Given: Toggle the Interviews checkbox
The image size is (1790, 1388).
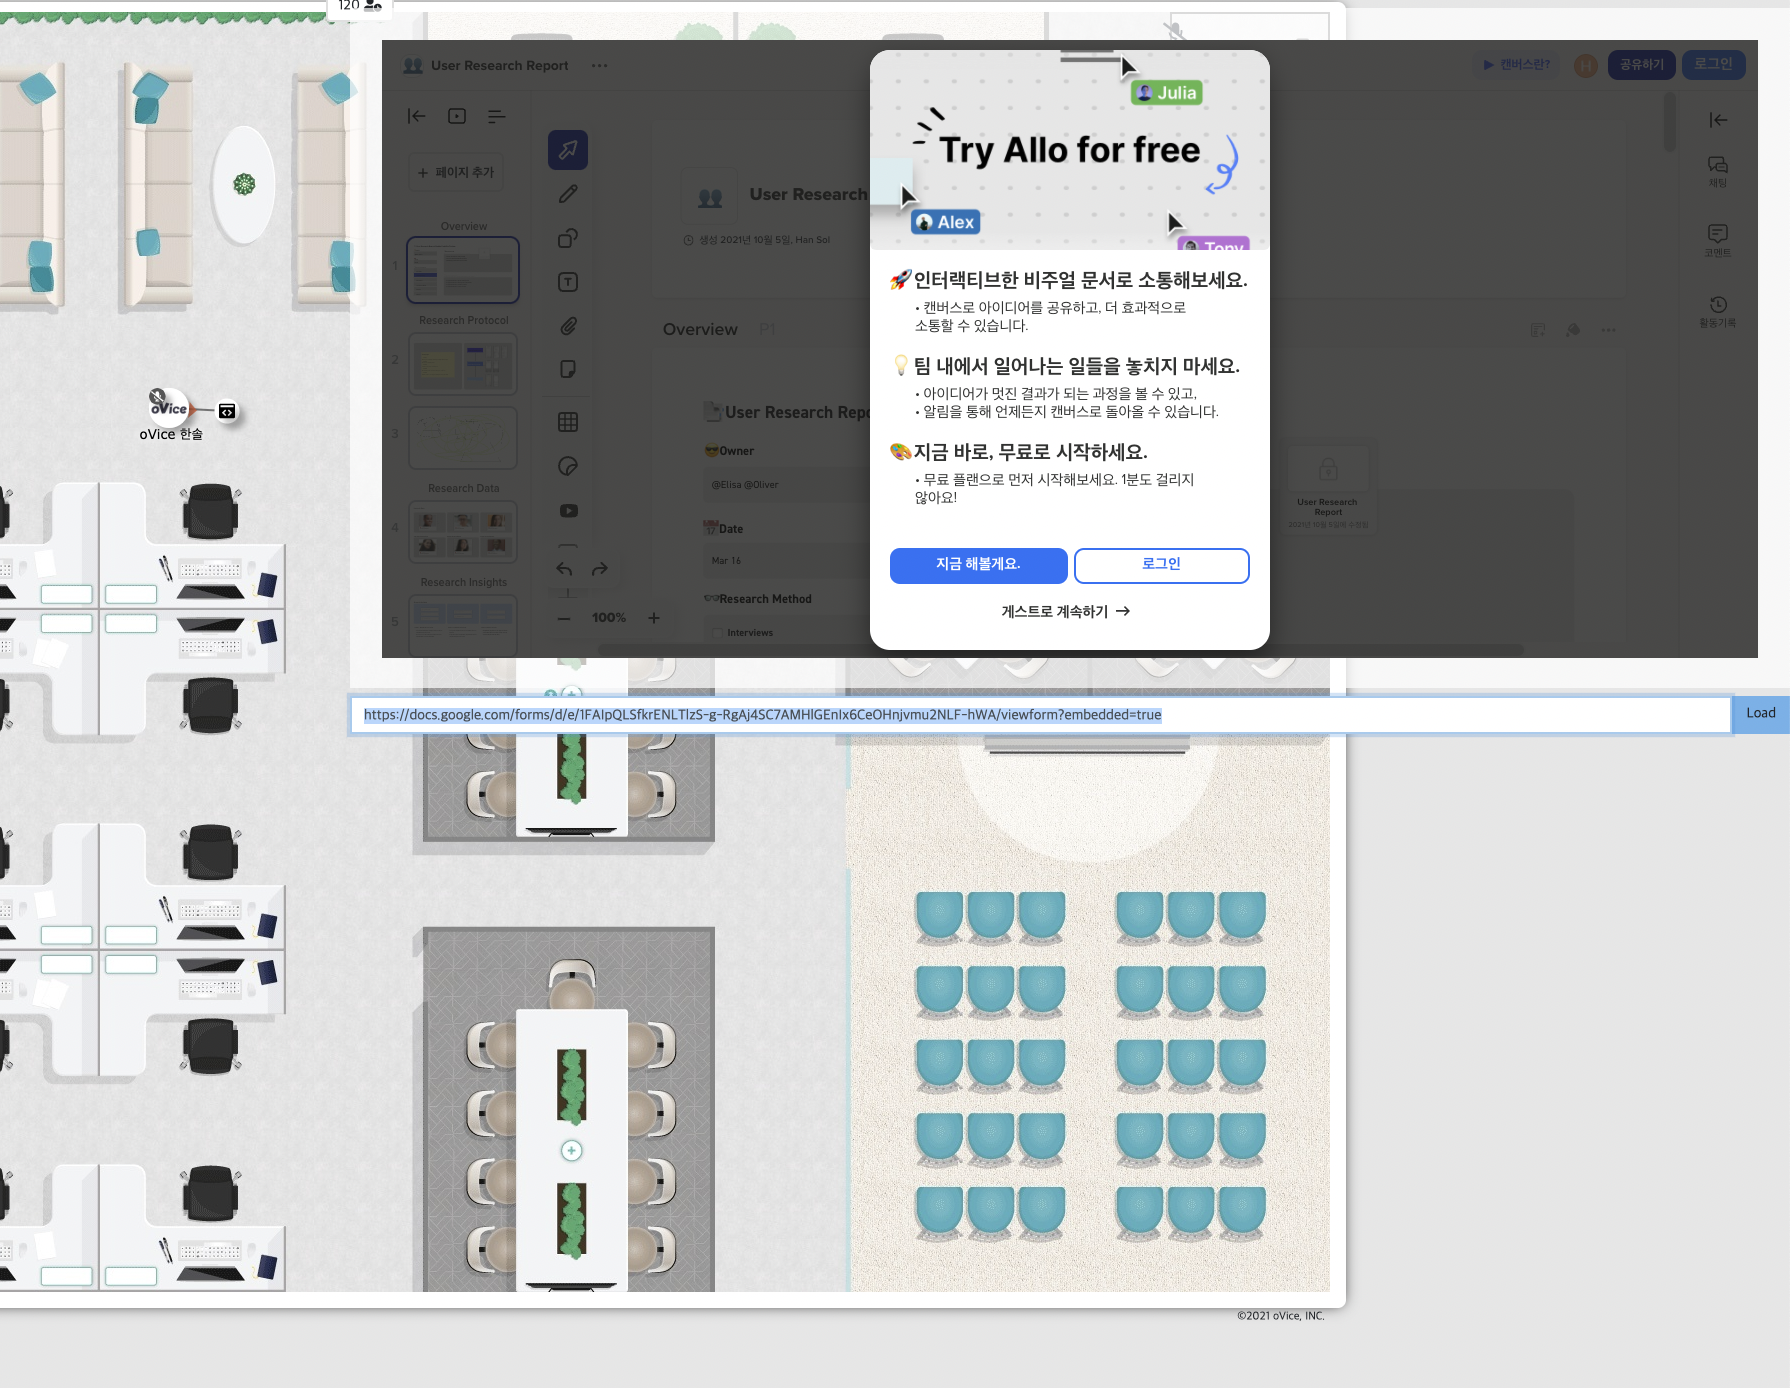Looking at the screenshot, I should pyautogui.click(x=717, y=633).
